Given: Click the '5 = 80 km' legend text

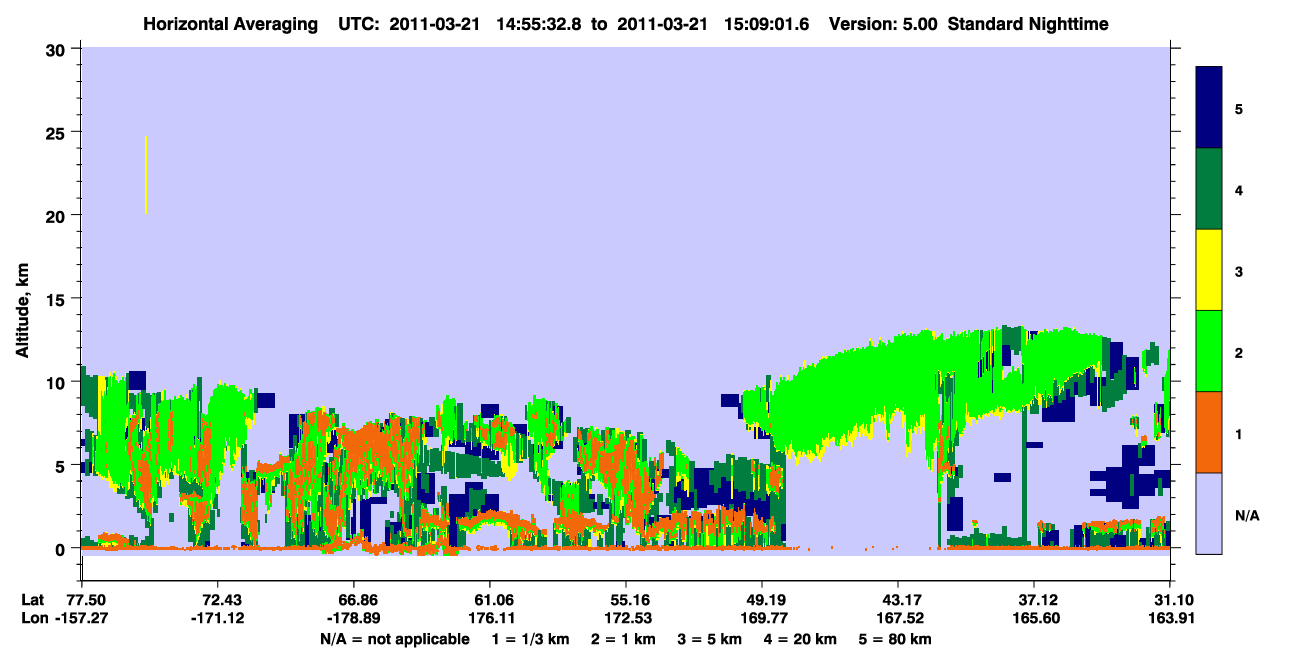Looking at the screenshot, I should pos(893,639).
